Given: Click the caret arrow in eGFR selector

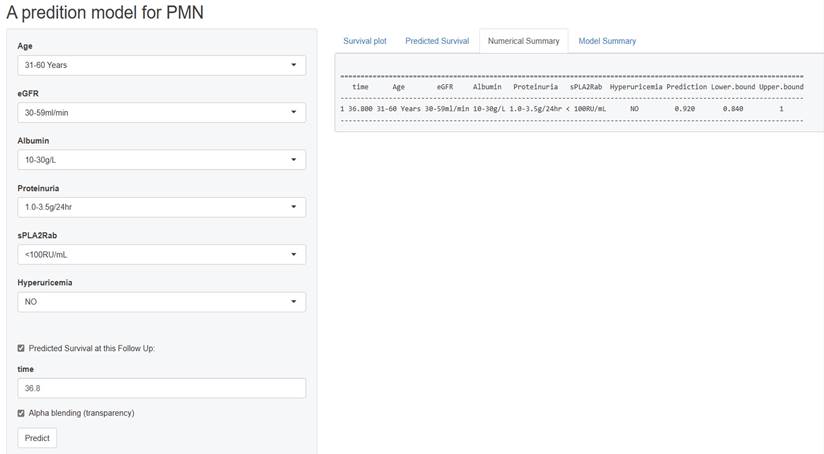Looking at the screenshot, I should point(293,112).
